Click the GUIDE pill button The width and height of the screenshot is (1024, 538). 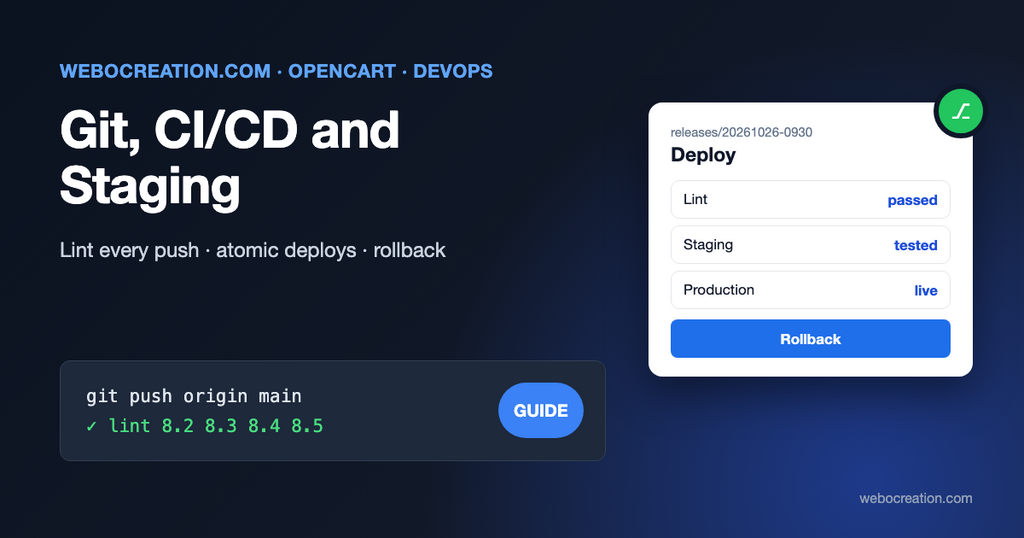pos(541,410)
